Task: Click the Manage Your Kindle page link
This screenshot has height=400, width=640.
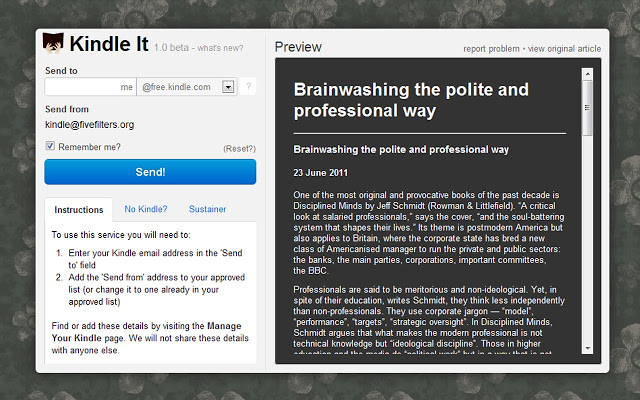Action: tap(146, 332)
